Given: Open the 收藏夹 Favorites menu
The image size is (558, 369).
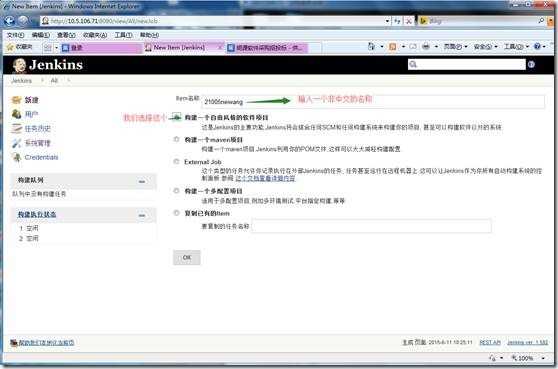Looking at the screenshot, I should click(95, 35).
